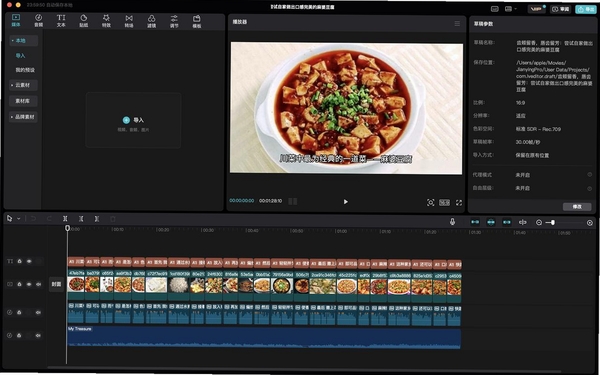
Task: Click the 修改 button in draft parameters
Action: tap(577, 207)
